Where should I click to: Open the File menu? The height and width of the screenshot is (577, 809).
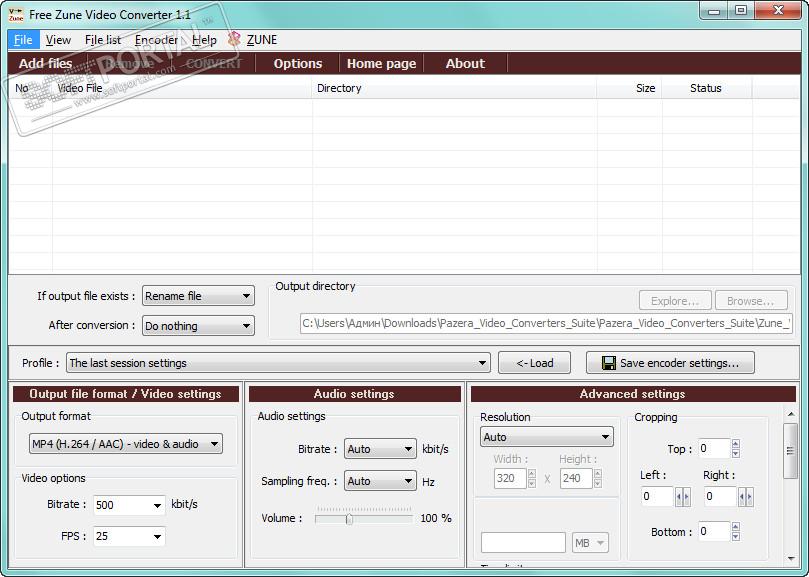click(23, 40)
